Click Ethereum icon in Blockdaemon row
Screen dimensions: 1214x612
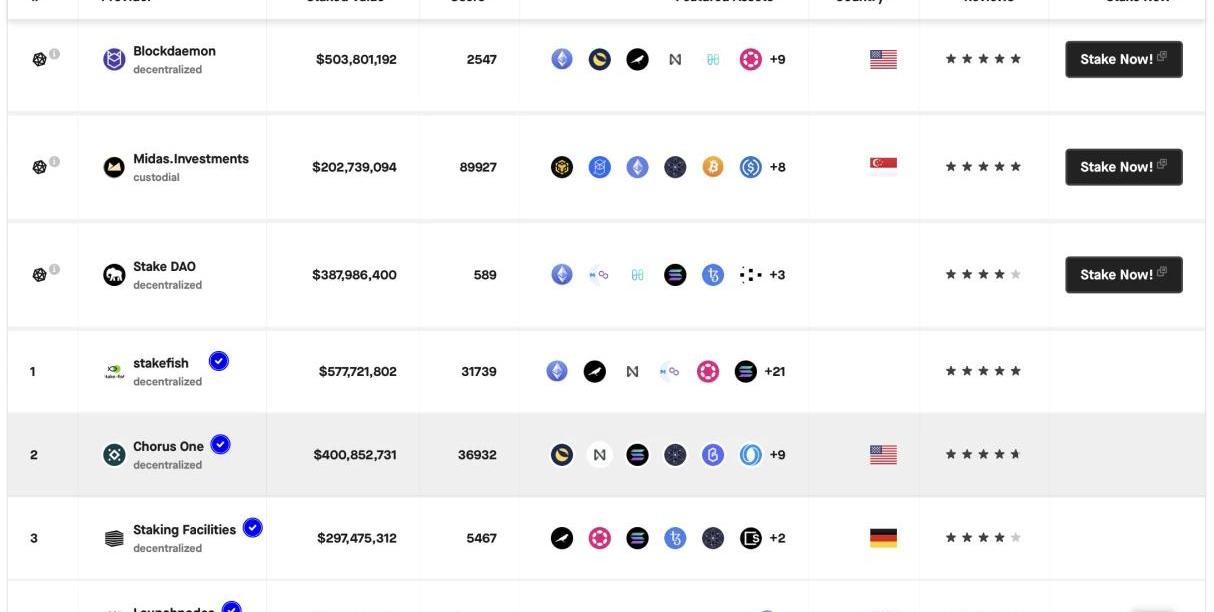[562, 59]
